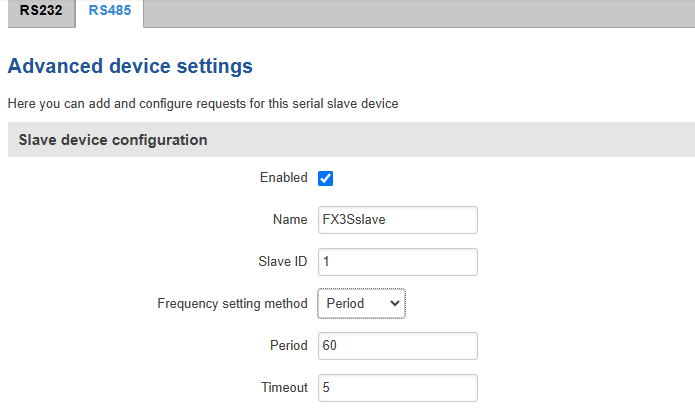The height and width of the screenshot is (411, 695).
Task: Open the Frequency setting method dropdown
Action: [x=361, y=304]
